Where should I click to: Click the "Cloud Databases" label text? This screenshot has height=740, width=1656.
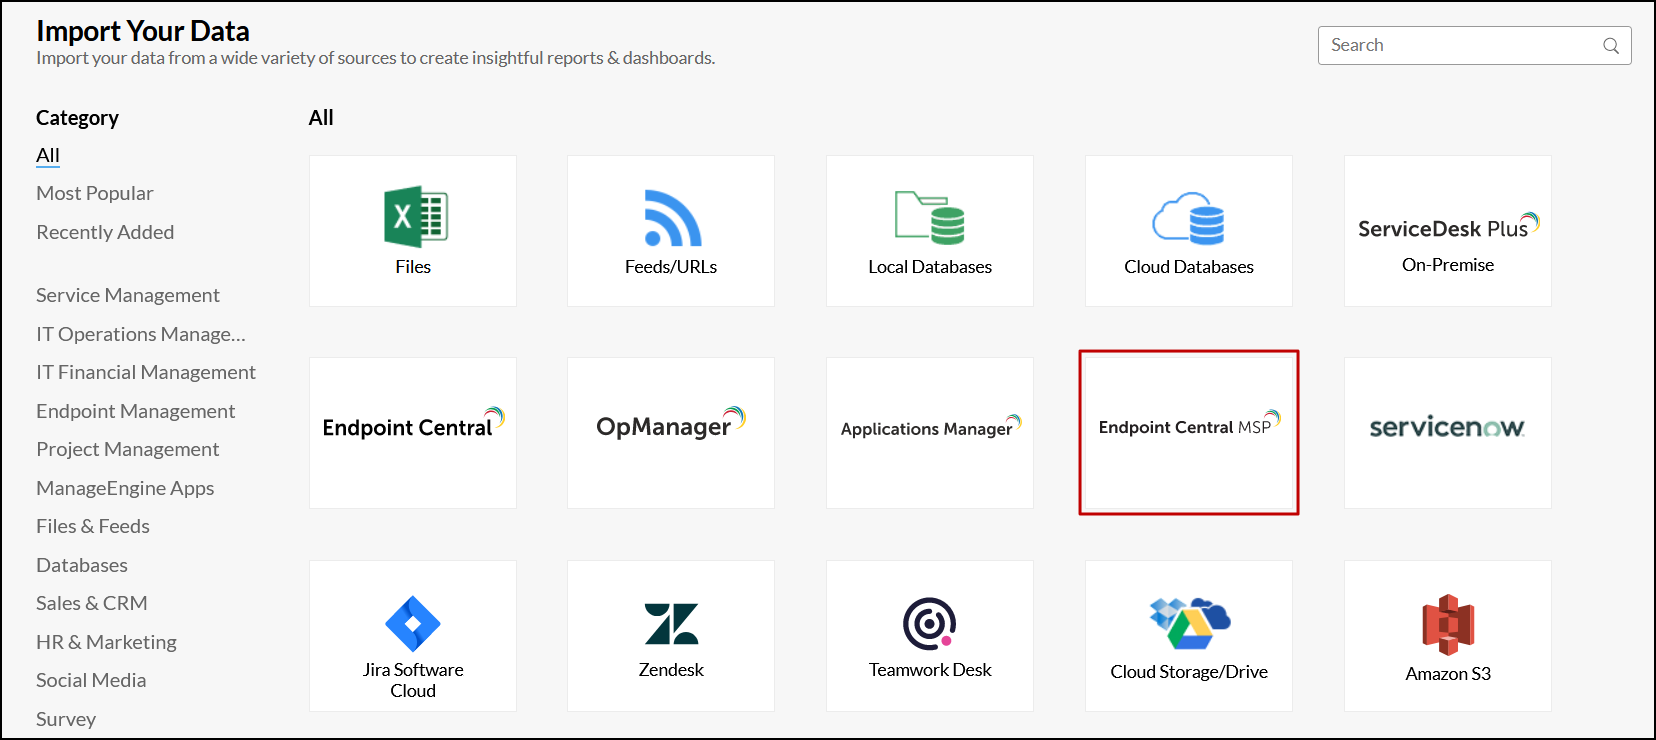coord(1189,267)
